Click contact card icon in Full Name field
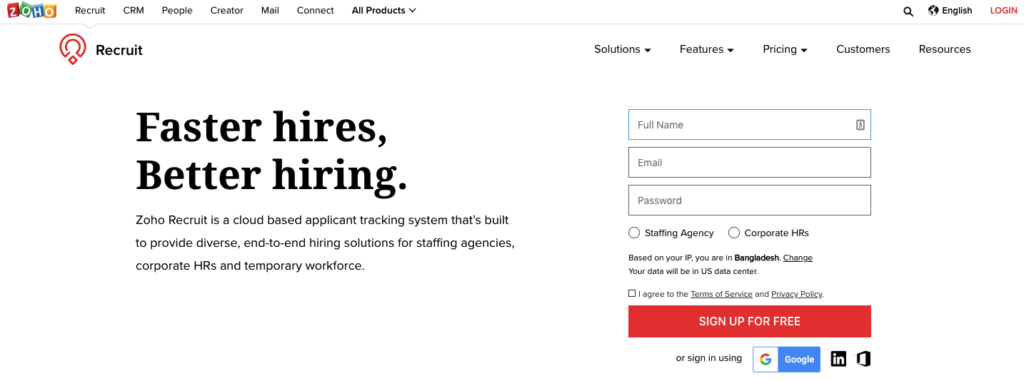 pyautogui.click(x=860, y=125)
